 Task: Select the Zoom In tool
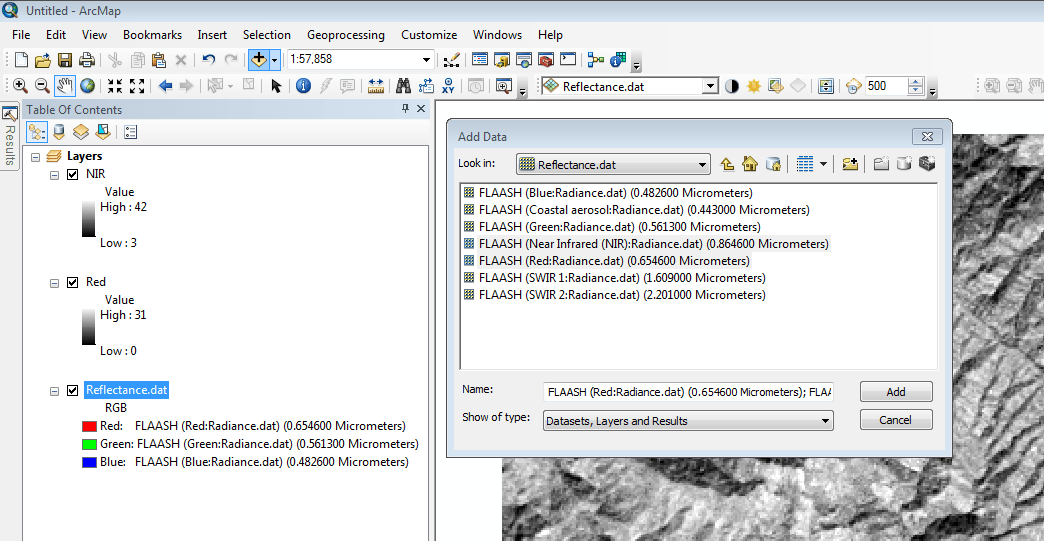[x=20, y=86]
